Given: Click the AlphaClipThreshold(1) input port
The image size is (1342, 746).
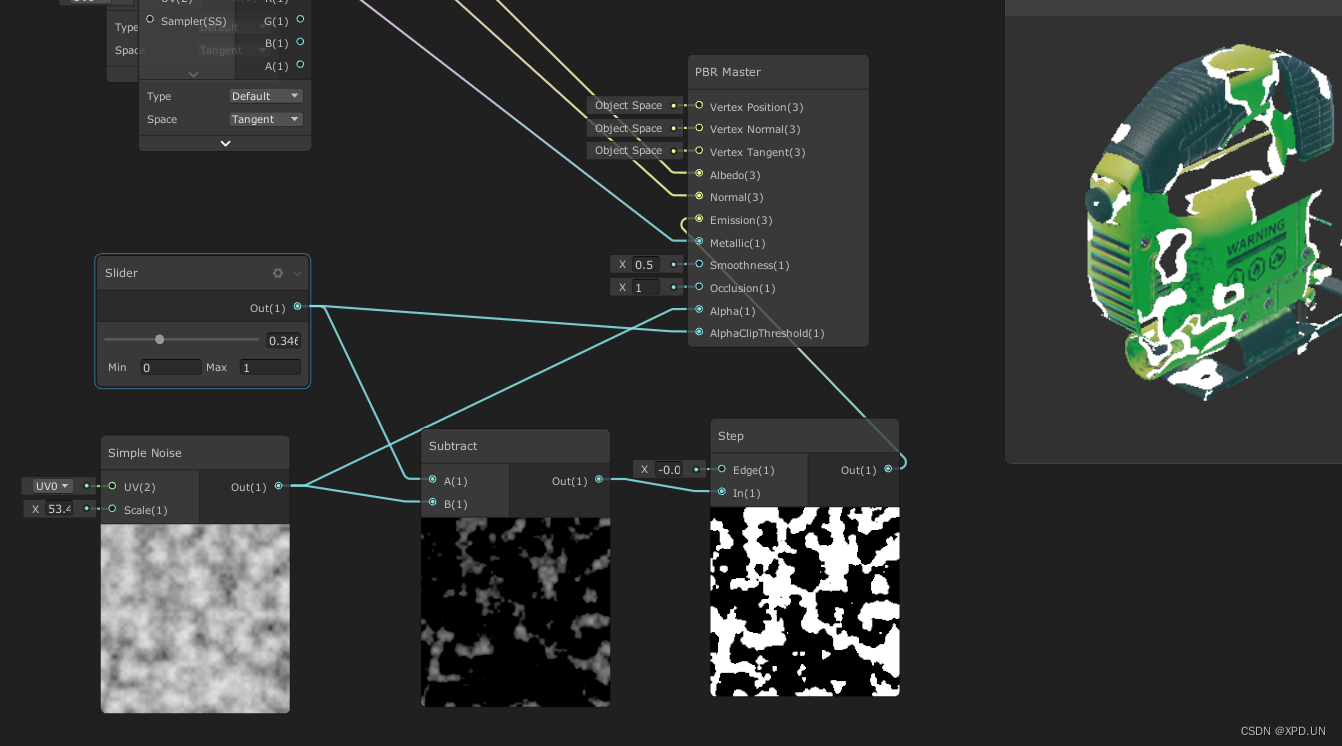Looking at the screenshot, I should (699, 332).
